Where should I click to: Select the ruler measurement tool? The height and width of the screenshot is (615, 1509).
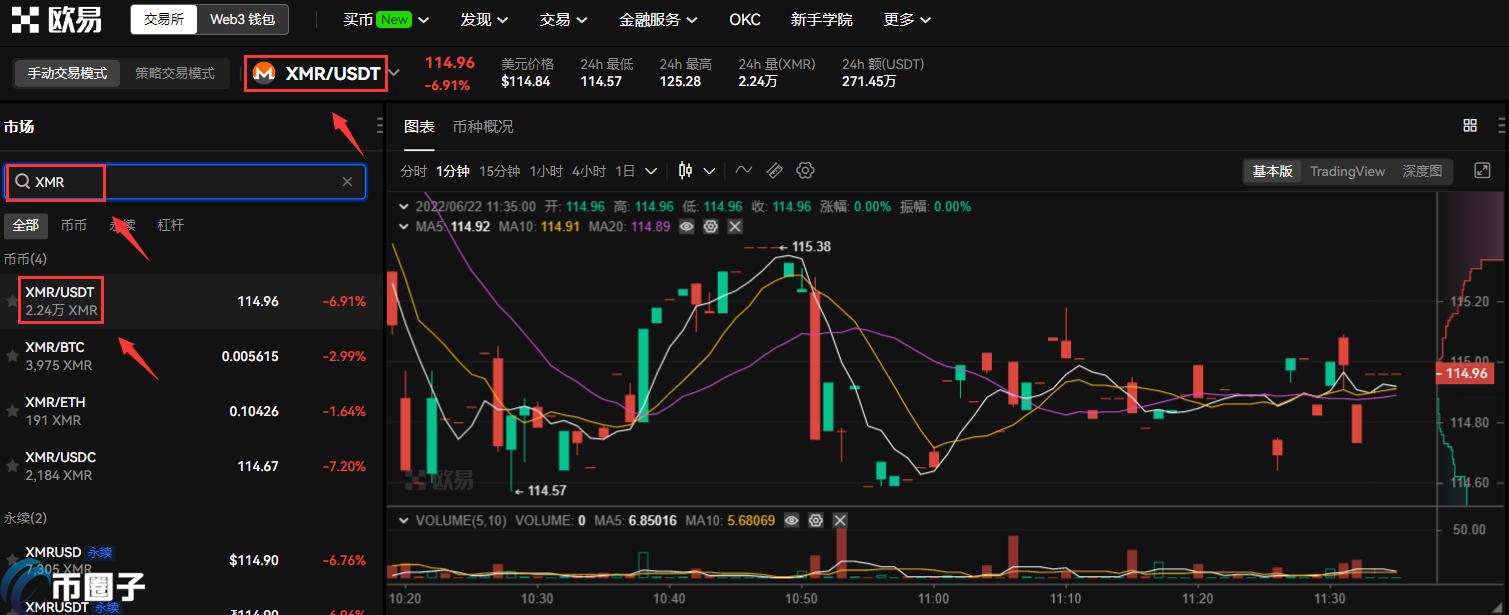(x=774, y=171)
